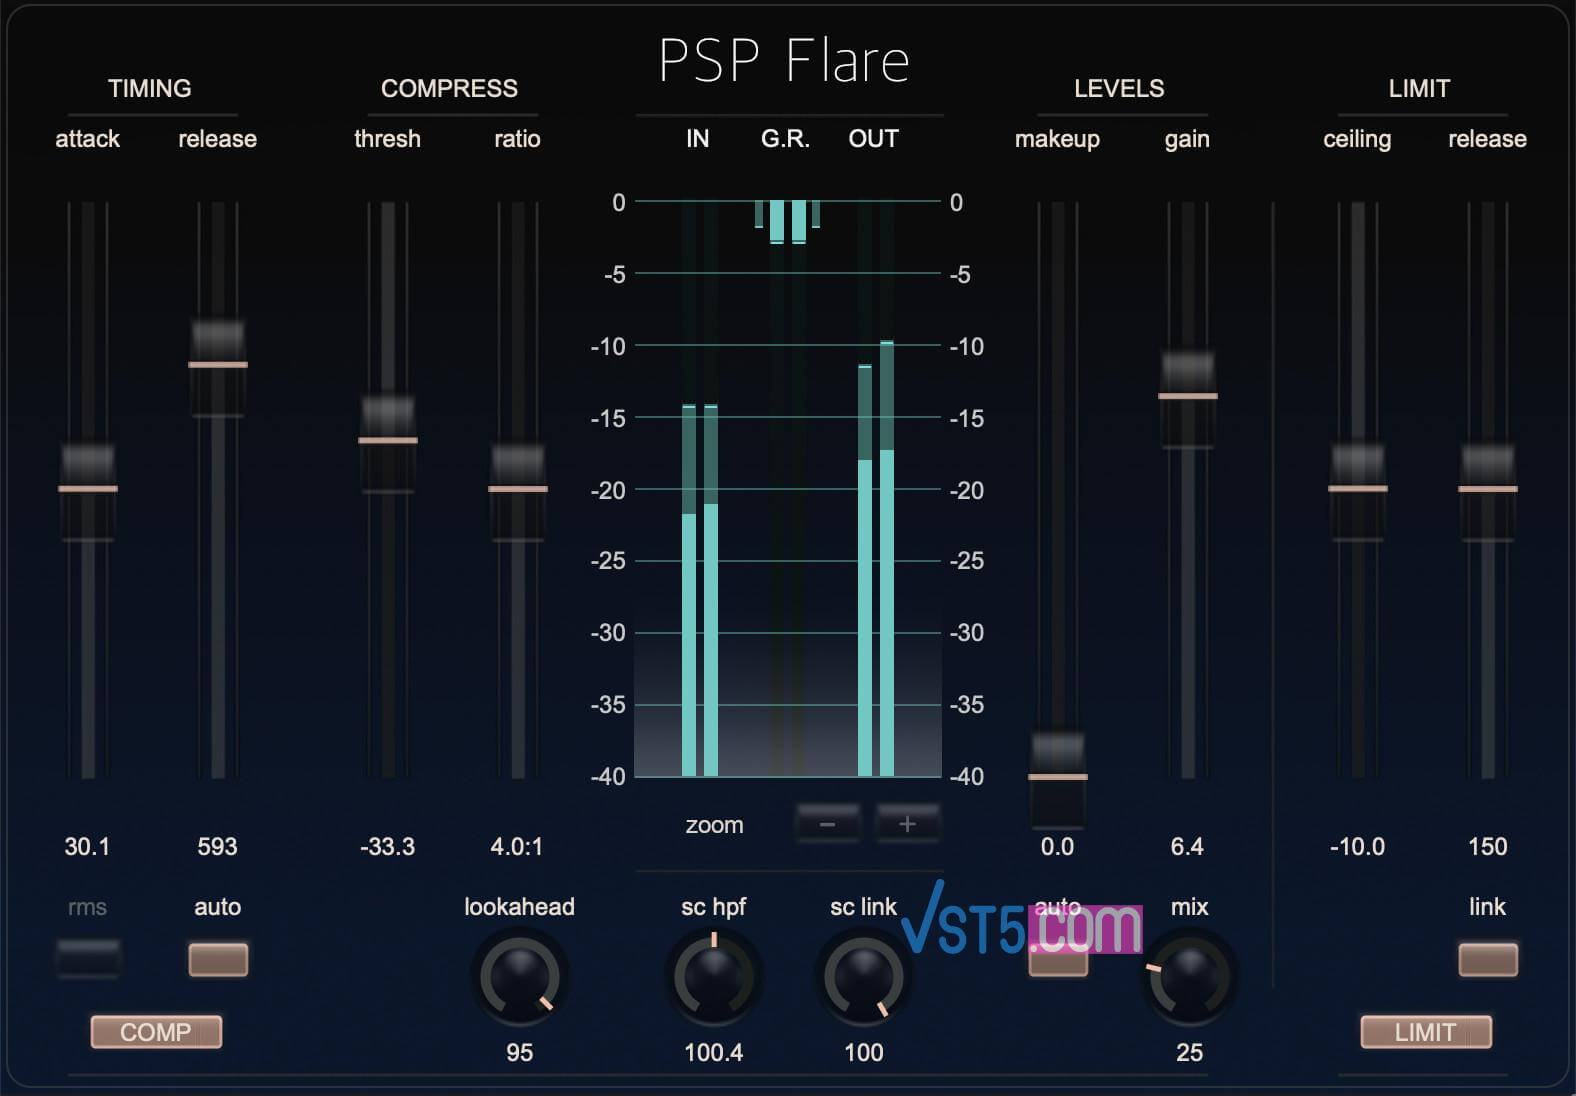Viewport: 1576px width, 1096px height.
Task: Click the gain slider handle
Action: tap(1188, 397)
